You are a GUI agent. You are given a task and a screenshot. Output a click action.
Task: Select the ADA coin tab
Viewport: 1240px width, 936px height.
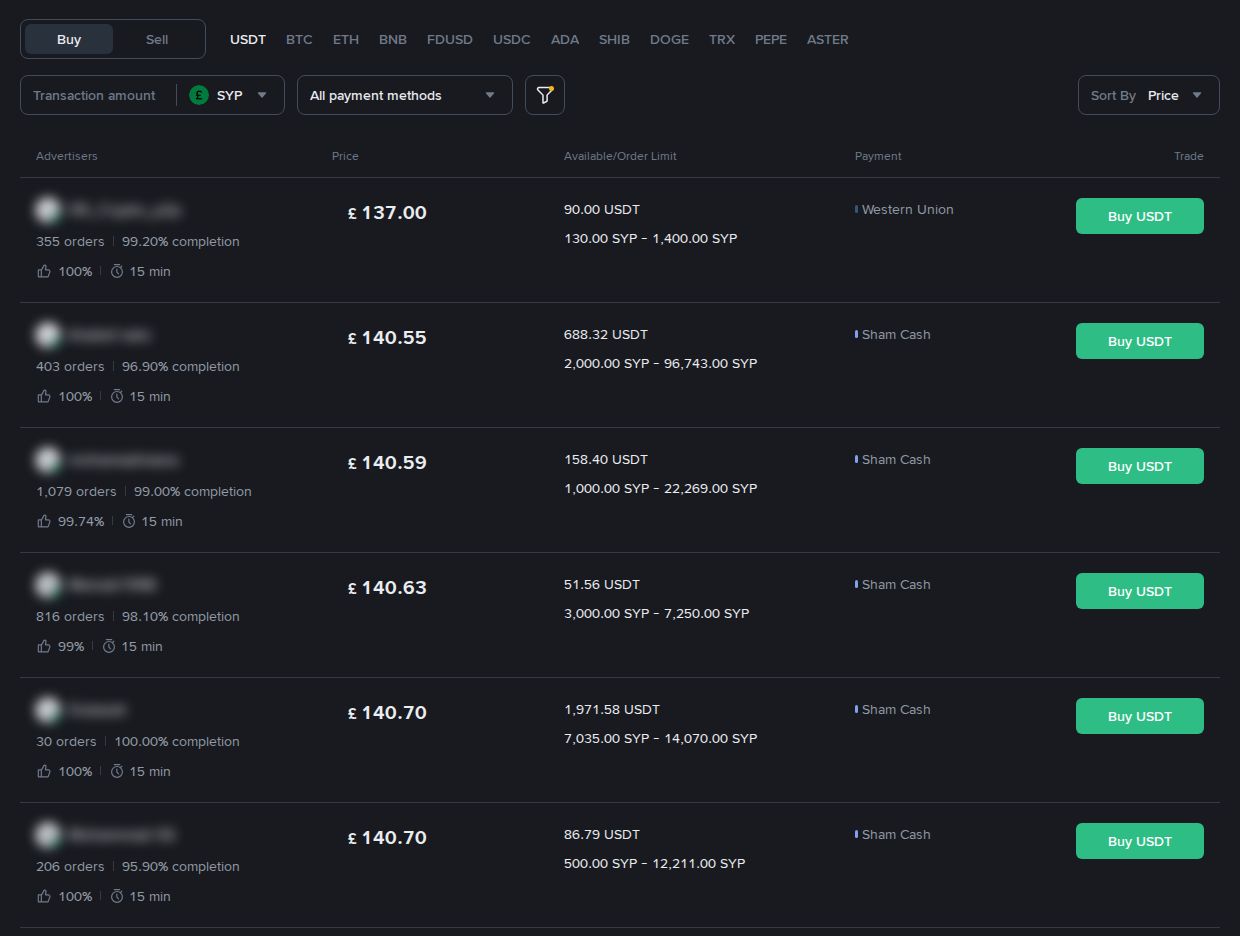565,39
